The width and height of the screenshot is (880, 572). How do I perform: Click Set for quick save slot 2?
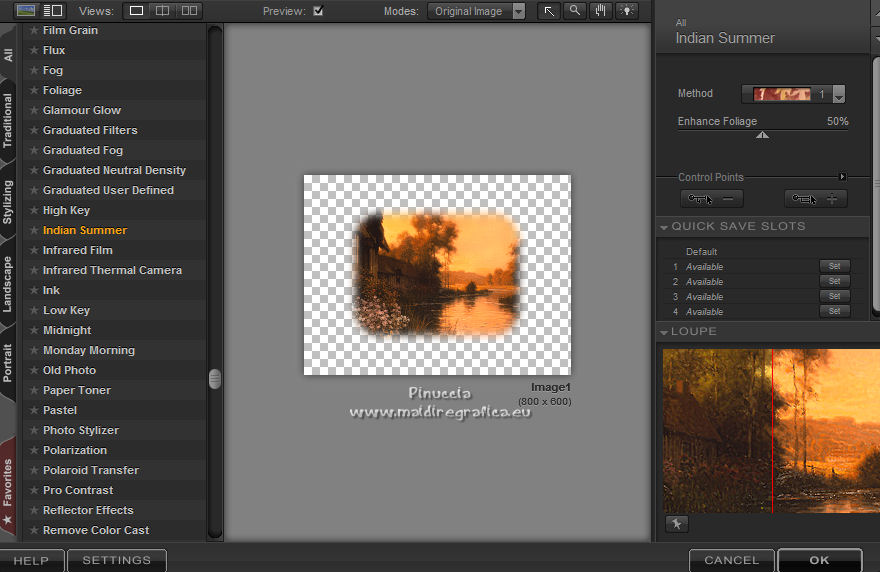835,281
